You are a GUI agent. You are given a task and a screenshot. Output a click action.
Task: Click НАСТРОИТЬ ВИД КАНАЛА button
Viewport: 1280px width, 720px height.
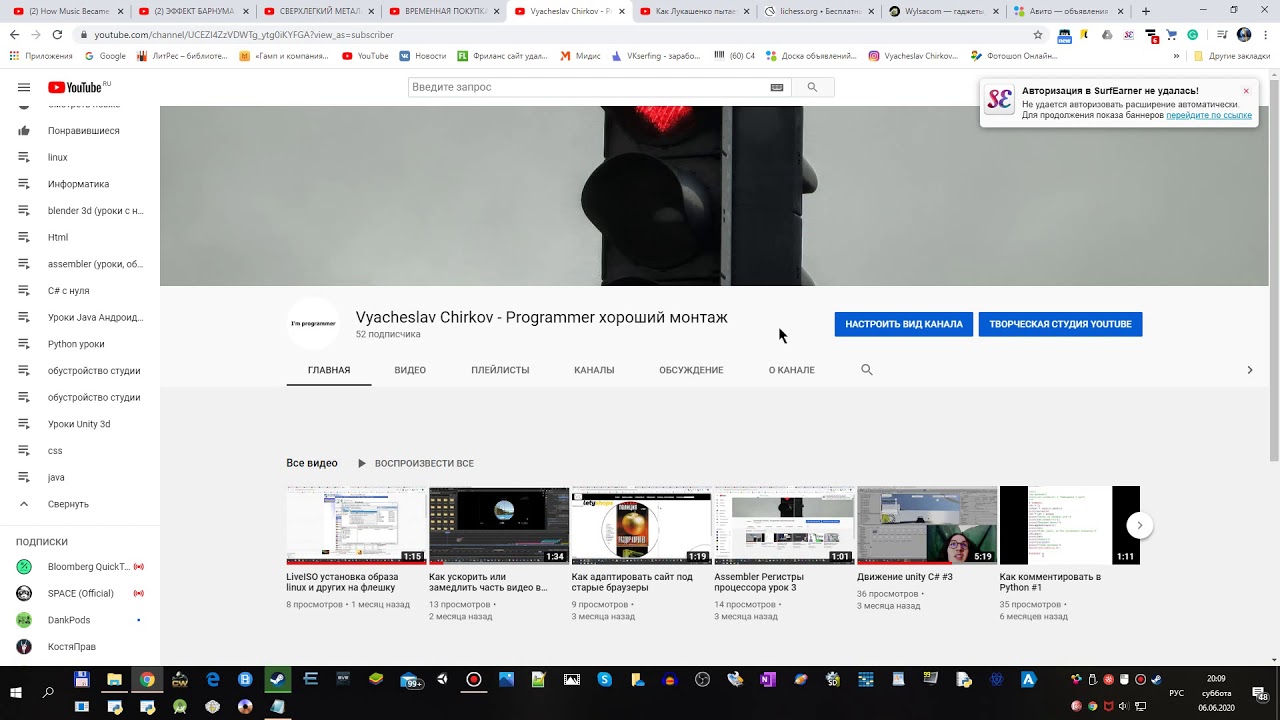coord(904,324)
